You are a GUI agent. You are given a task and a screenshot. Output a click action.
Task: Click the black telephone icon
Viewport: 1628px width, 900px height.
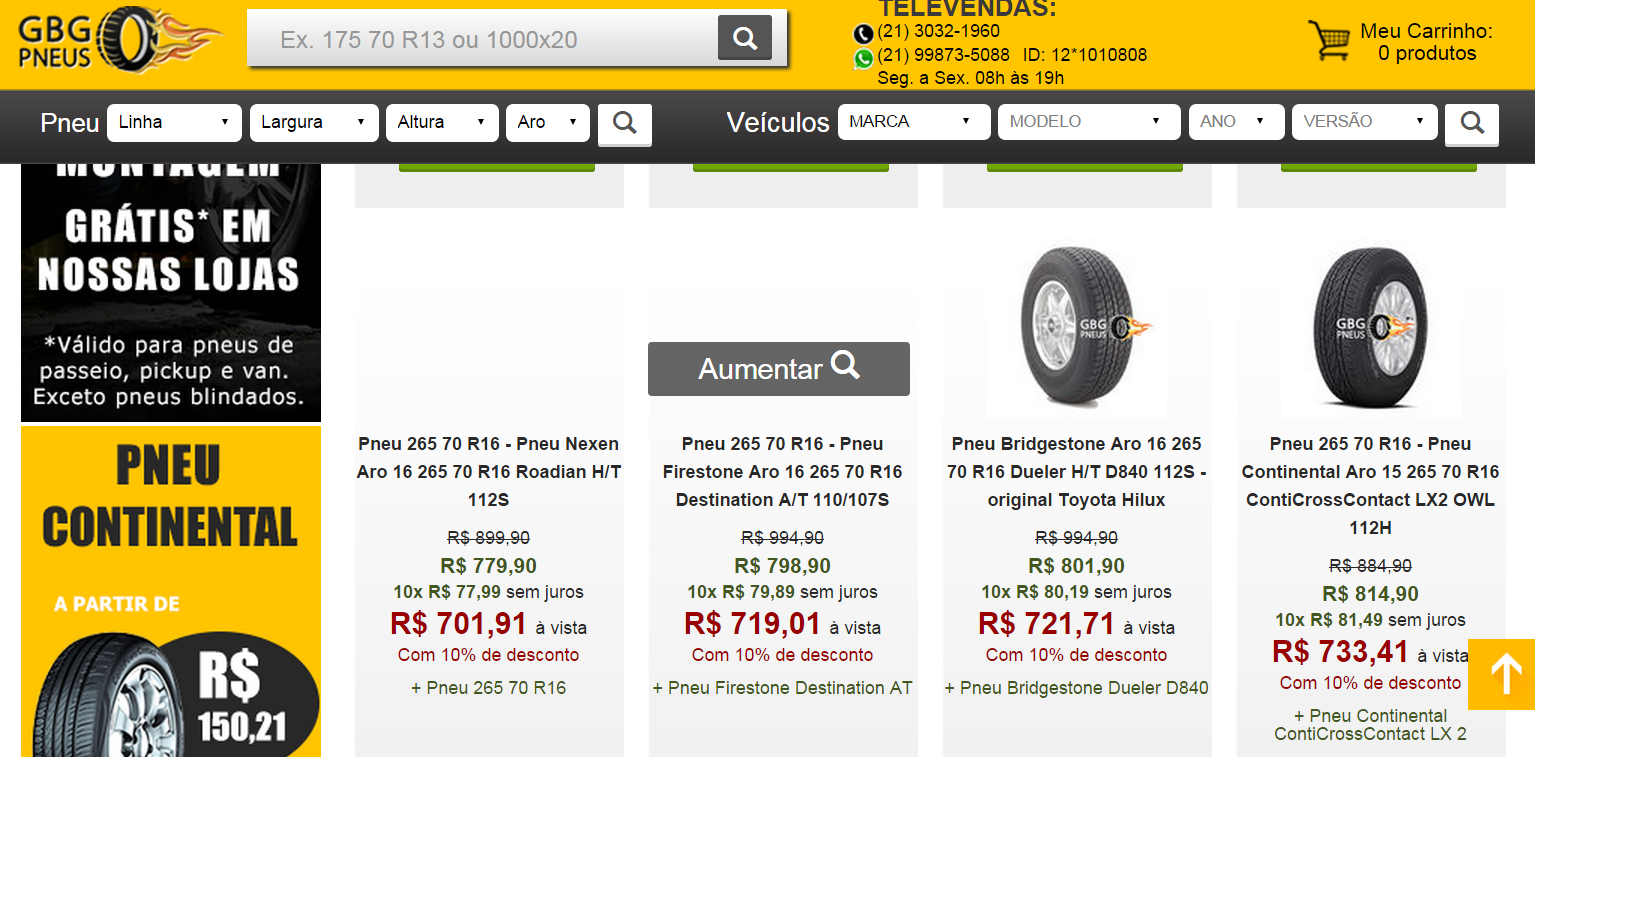pyautogui.click(x=863, y=34)
